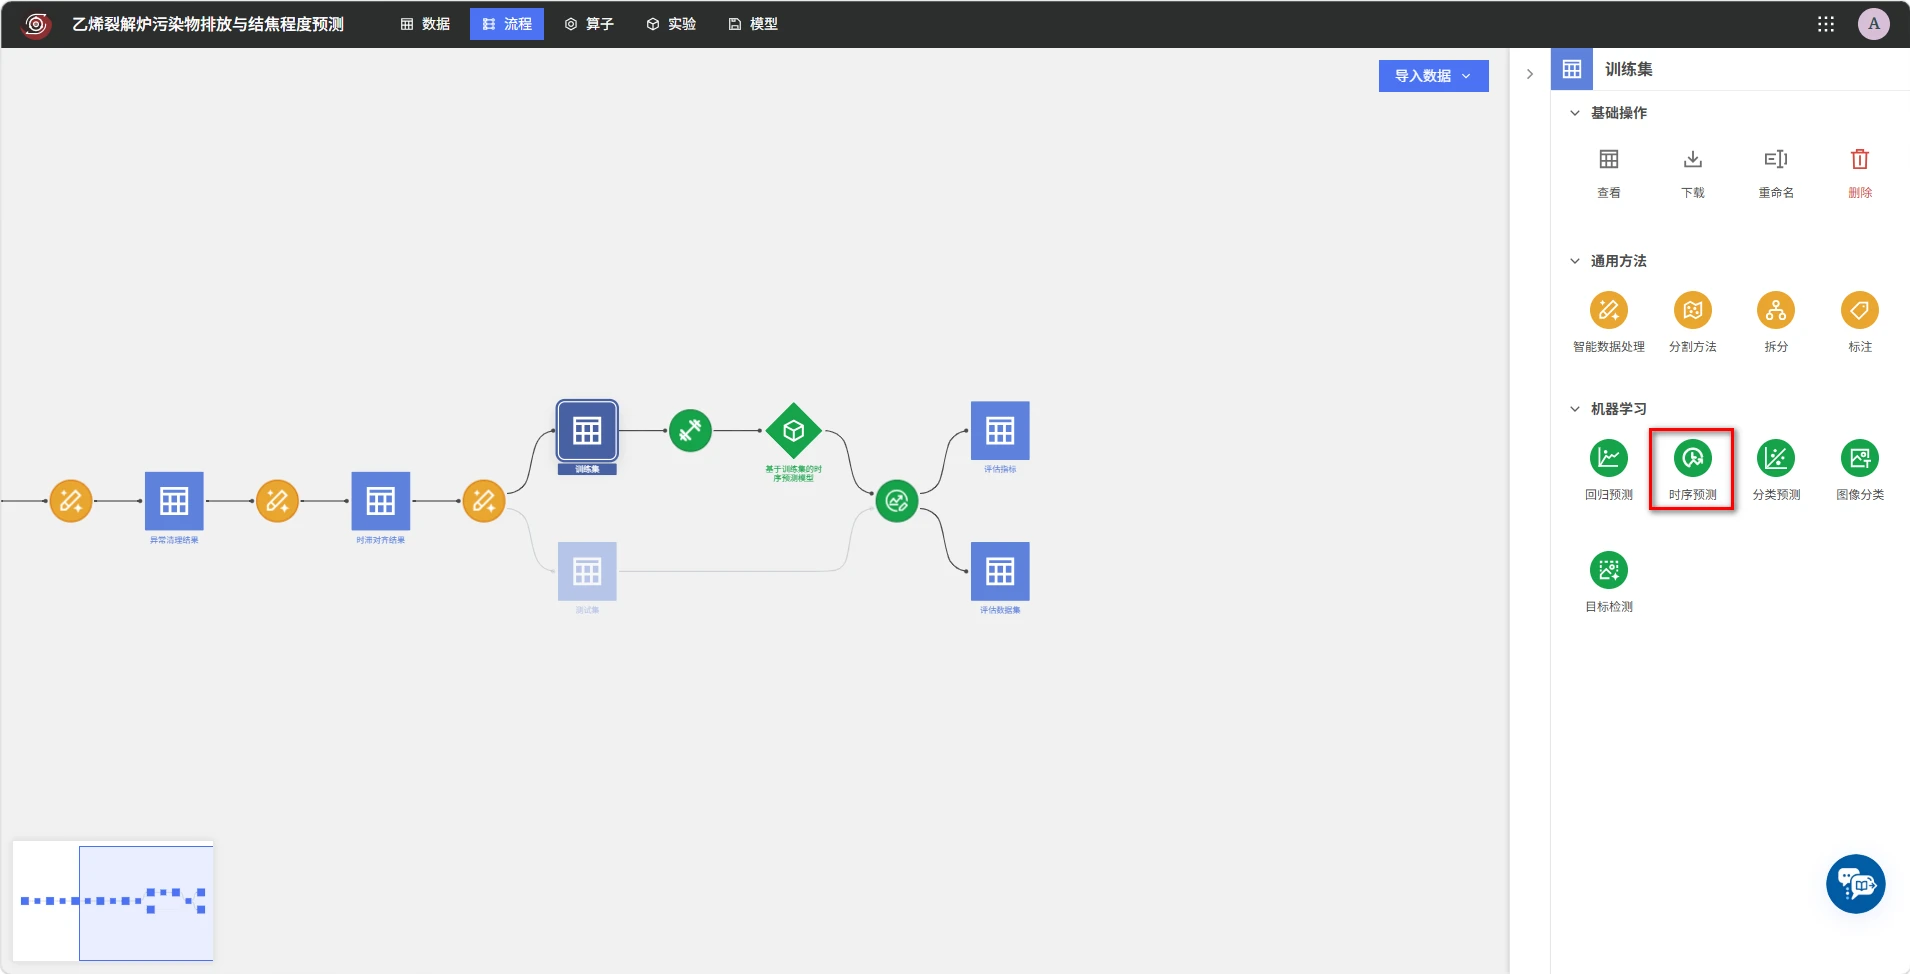Screen dimensions: 1910x974
Task: Switch to the 流程 tab
Action: (507, 24)
